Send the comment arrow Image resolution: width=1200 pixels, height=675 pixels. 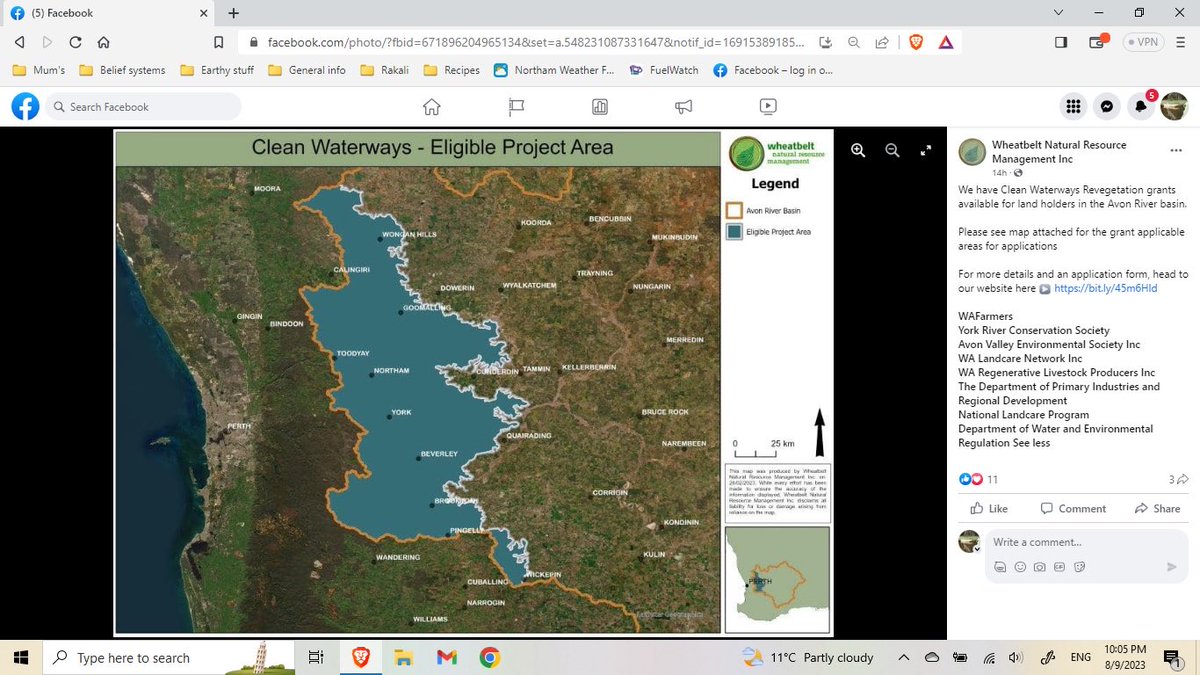pos(1171,567)
